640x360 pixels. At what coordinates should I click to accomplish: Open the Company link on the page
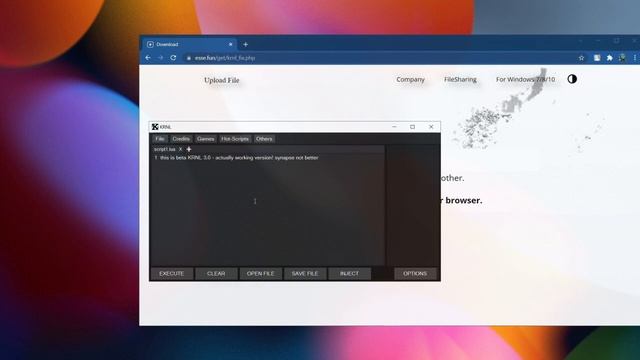410,80
